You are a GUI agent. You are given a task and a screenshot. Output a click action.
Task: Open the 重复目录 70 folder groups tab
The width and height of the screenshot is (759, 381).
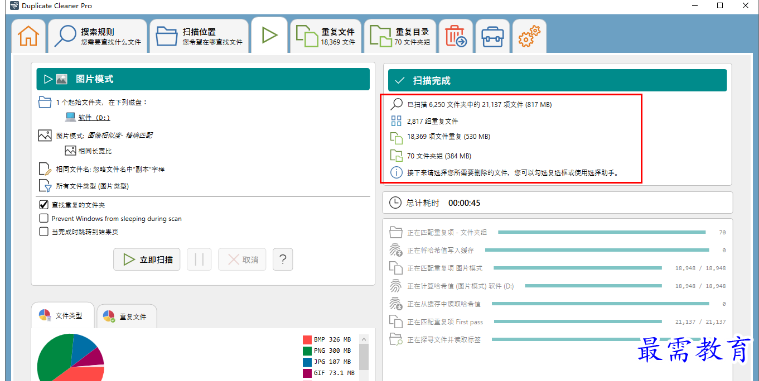tap(400, 36)
